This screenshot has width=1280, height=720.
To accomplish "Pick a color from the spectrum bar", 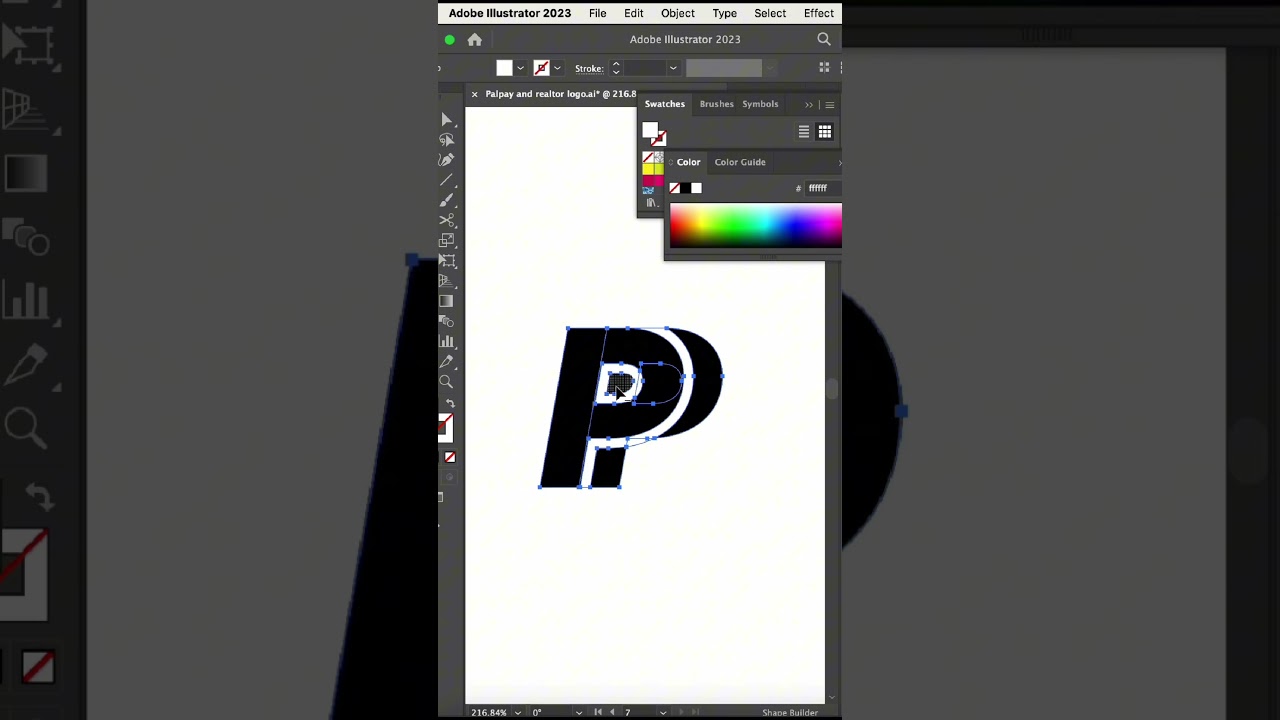I will click(x=756, y=225).
